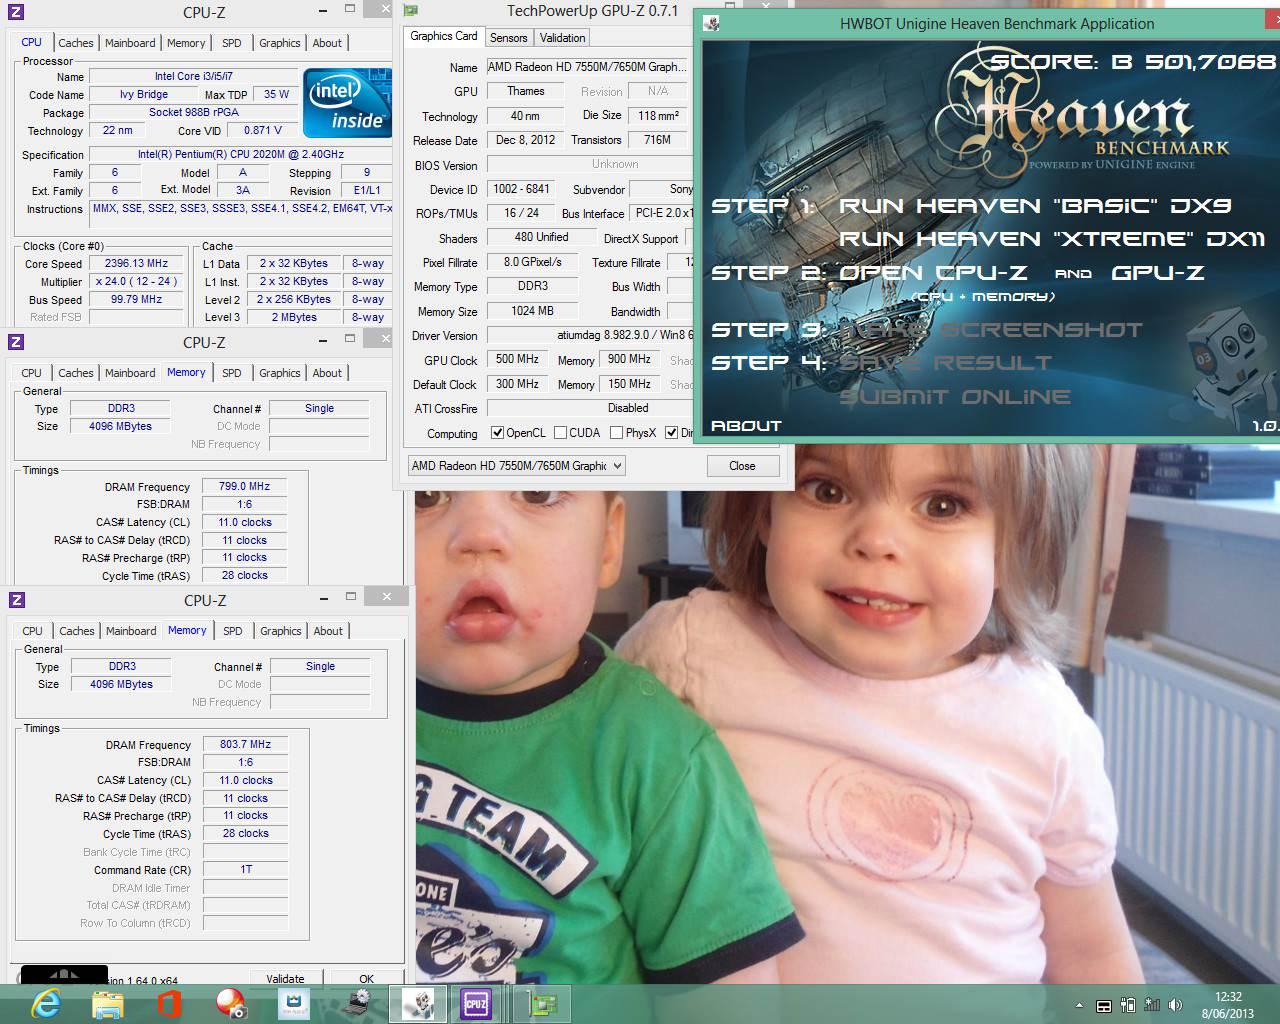Switch to Memory tab in Processor CPU-Z window
1280x1024 pixels.
coord(186,43)
